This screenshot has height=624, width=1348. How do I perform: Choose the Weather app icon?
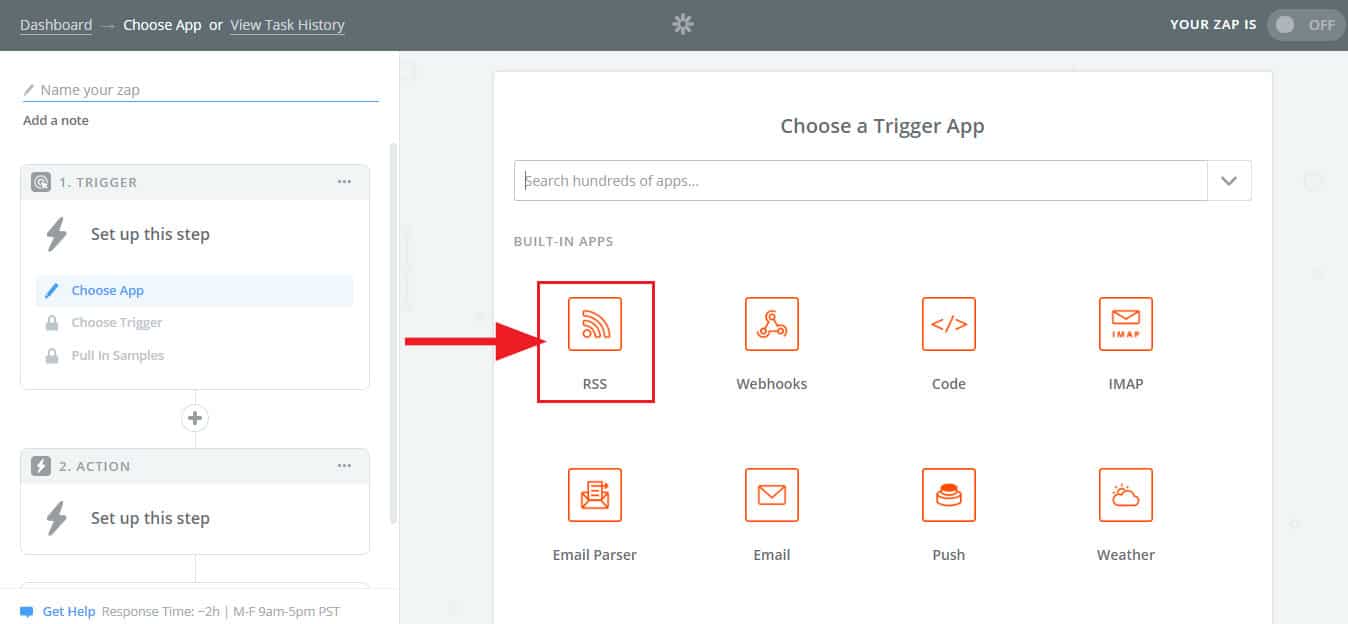[1126, 495]
